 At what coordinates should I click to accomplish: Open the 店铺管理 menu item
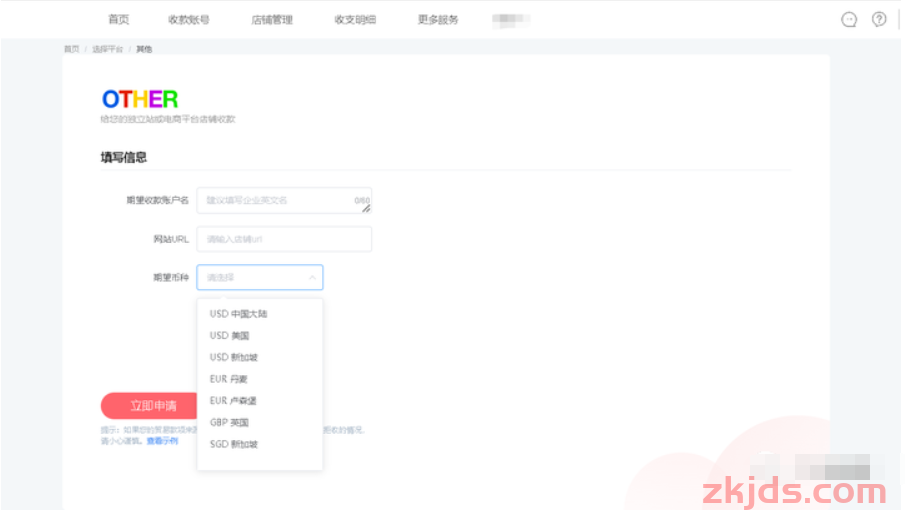[272, 20]
